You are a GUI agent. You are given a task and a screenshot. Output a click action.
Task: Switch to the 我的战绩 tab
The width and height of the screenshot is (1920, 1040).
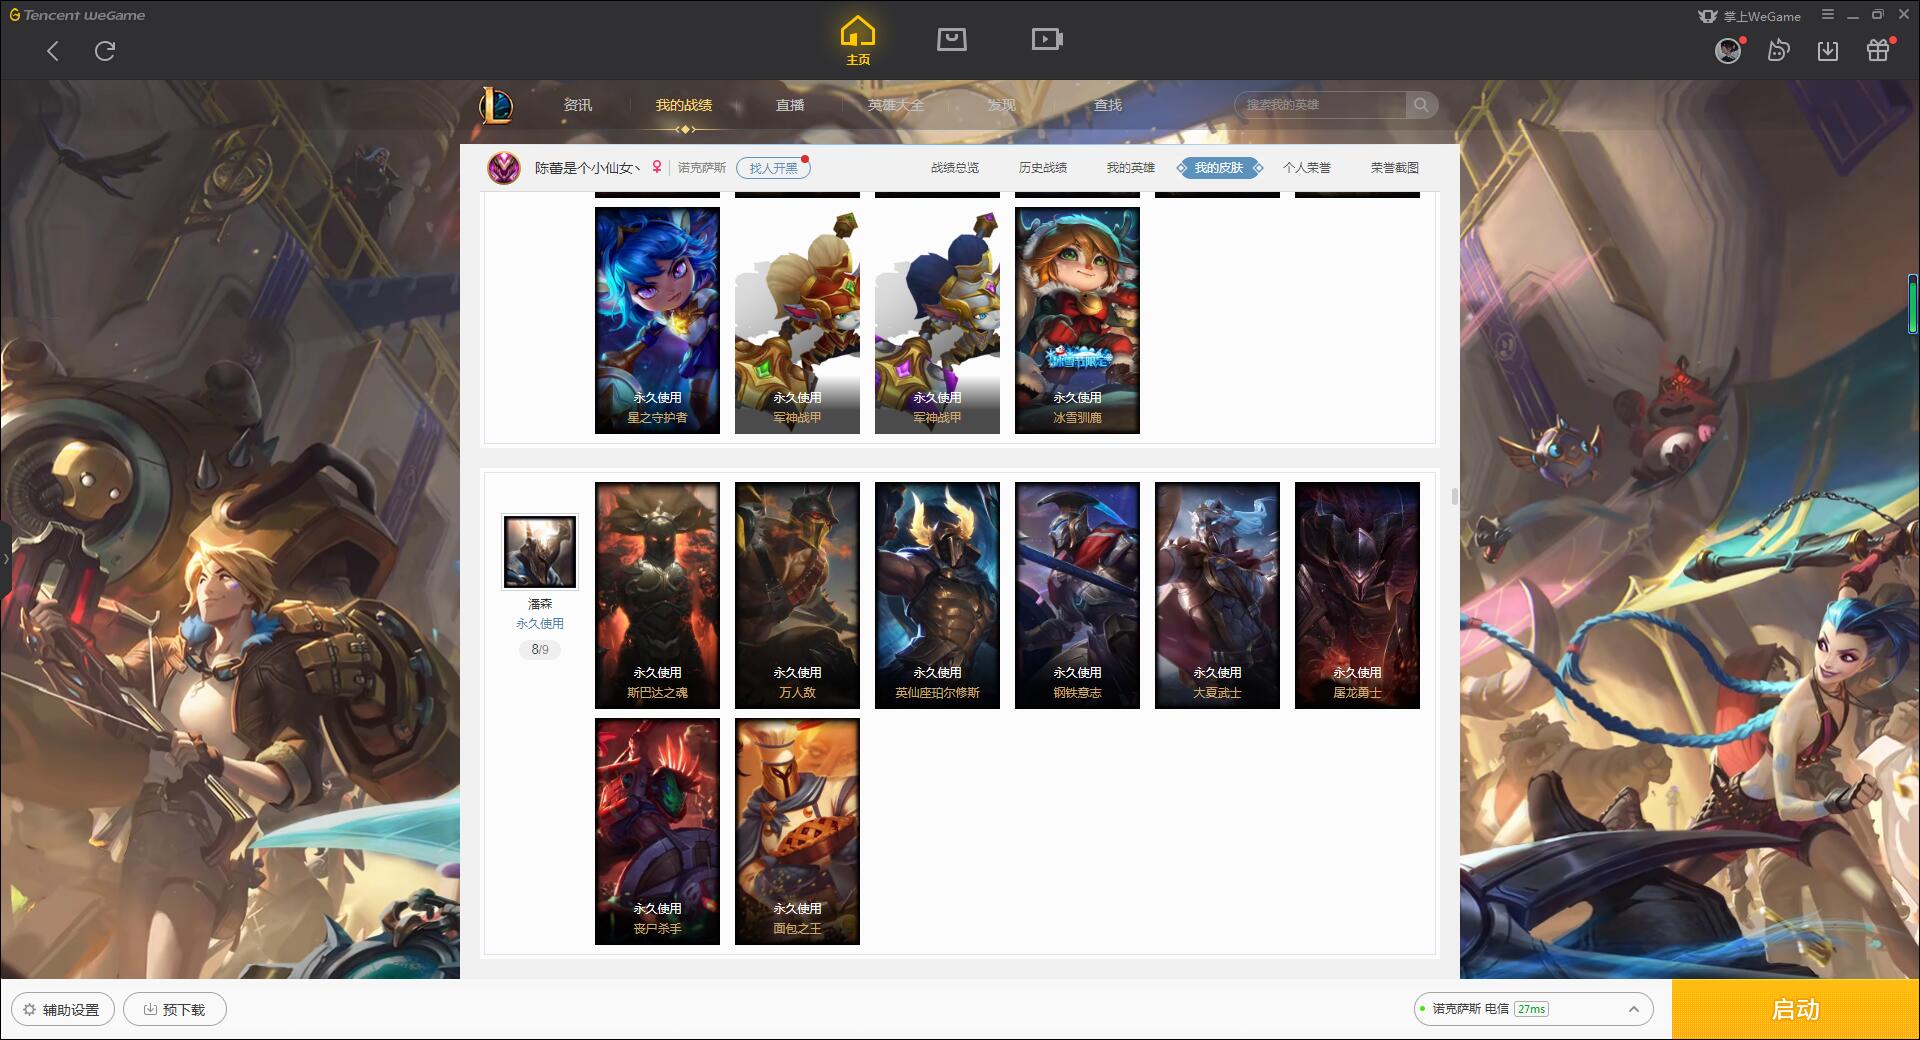pos(684,105)
